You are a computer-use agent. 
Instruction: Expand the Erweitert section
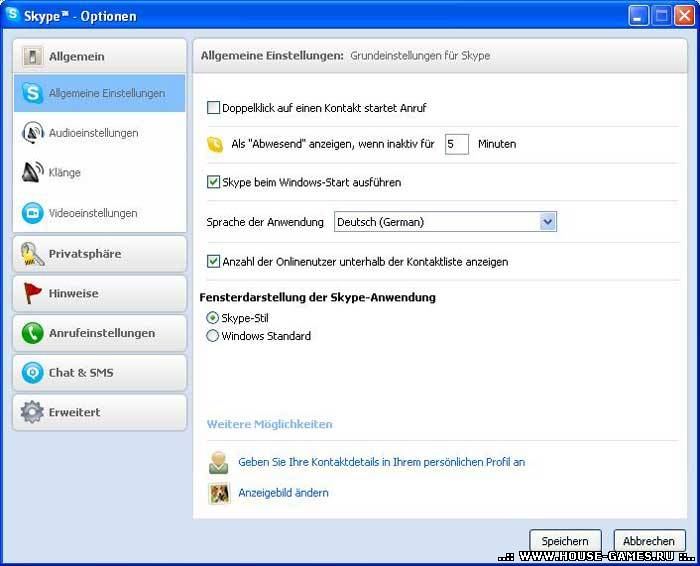tap(100, 412)
